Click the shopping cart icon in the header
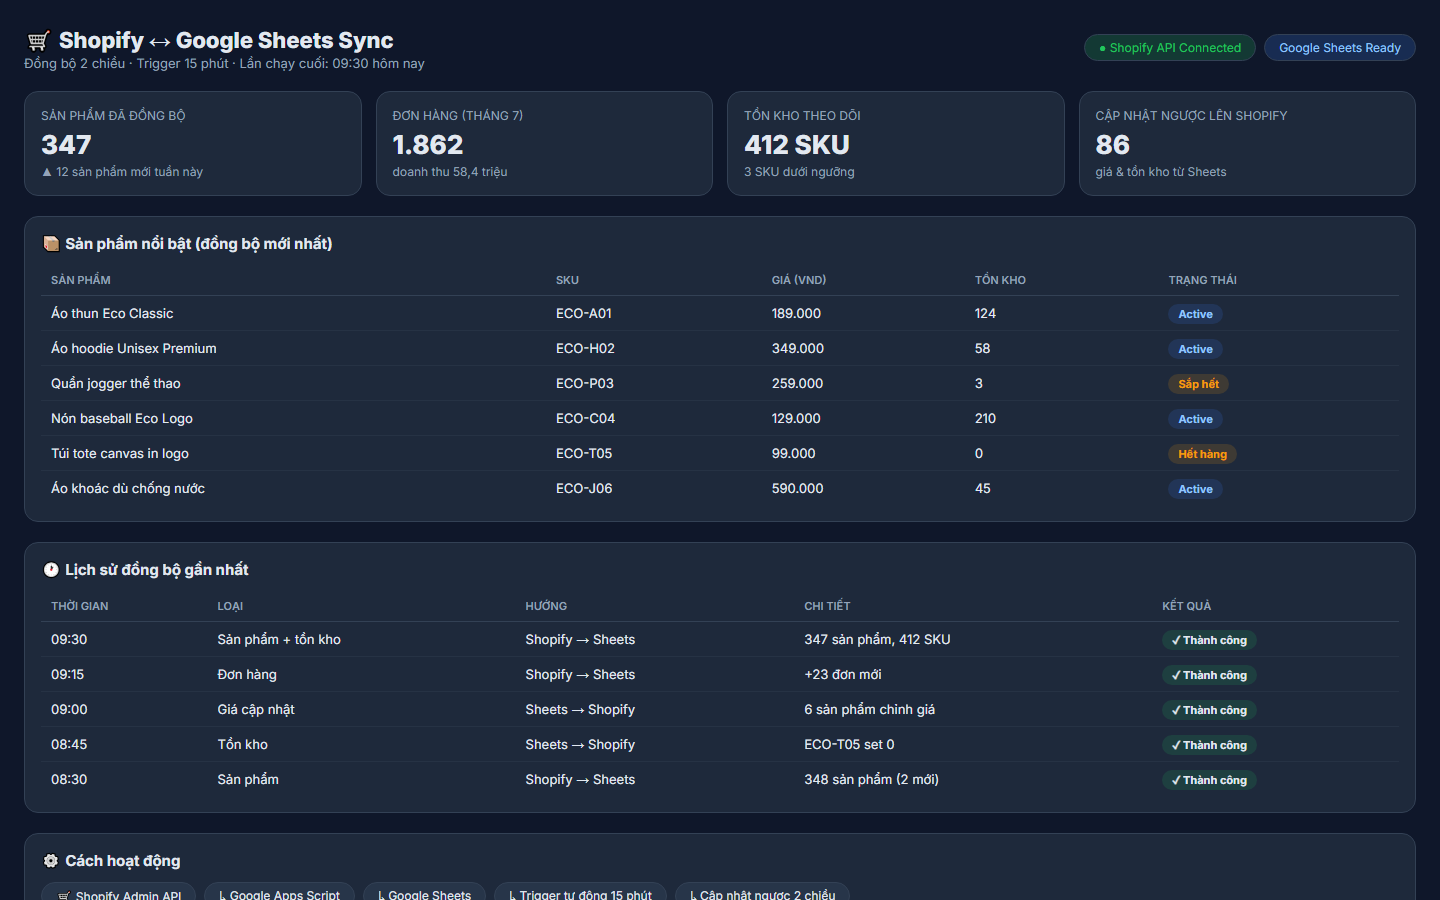This screenshot has height=900, width=1440. tap(38, 41)
